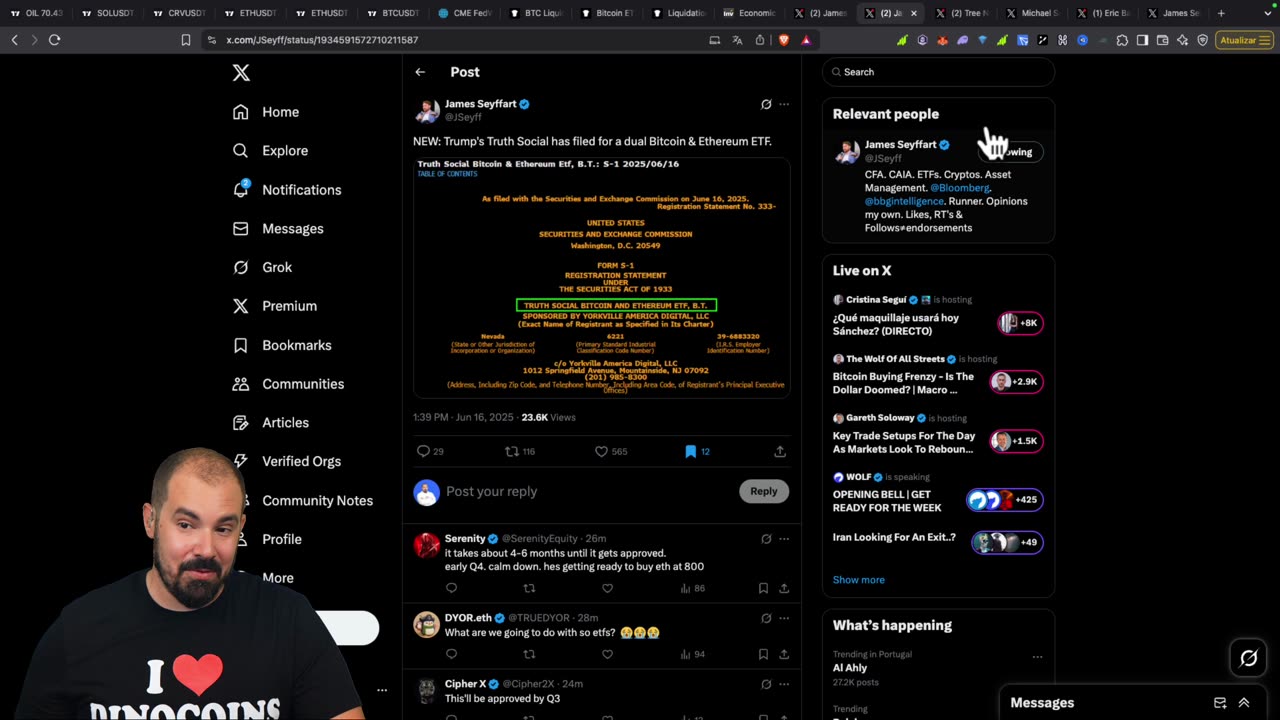Viewport: 1280px width, 720px height.
Task: Reload the page
Action: (x=54, y=40)
